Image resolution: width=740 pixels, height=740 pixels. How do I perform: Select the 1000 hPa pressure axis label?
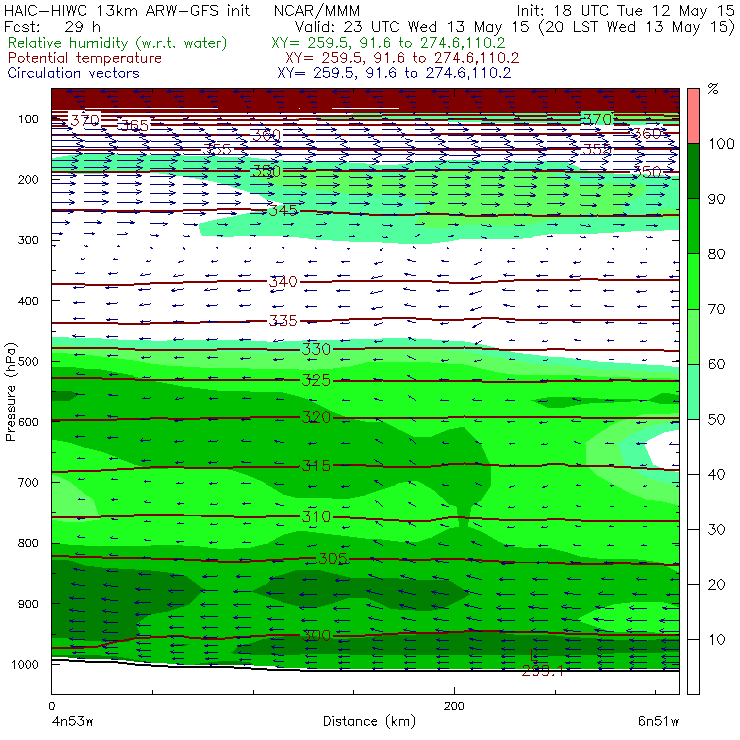tap(24, 664)
